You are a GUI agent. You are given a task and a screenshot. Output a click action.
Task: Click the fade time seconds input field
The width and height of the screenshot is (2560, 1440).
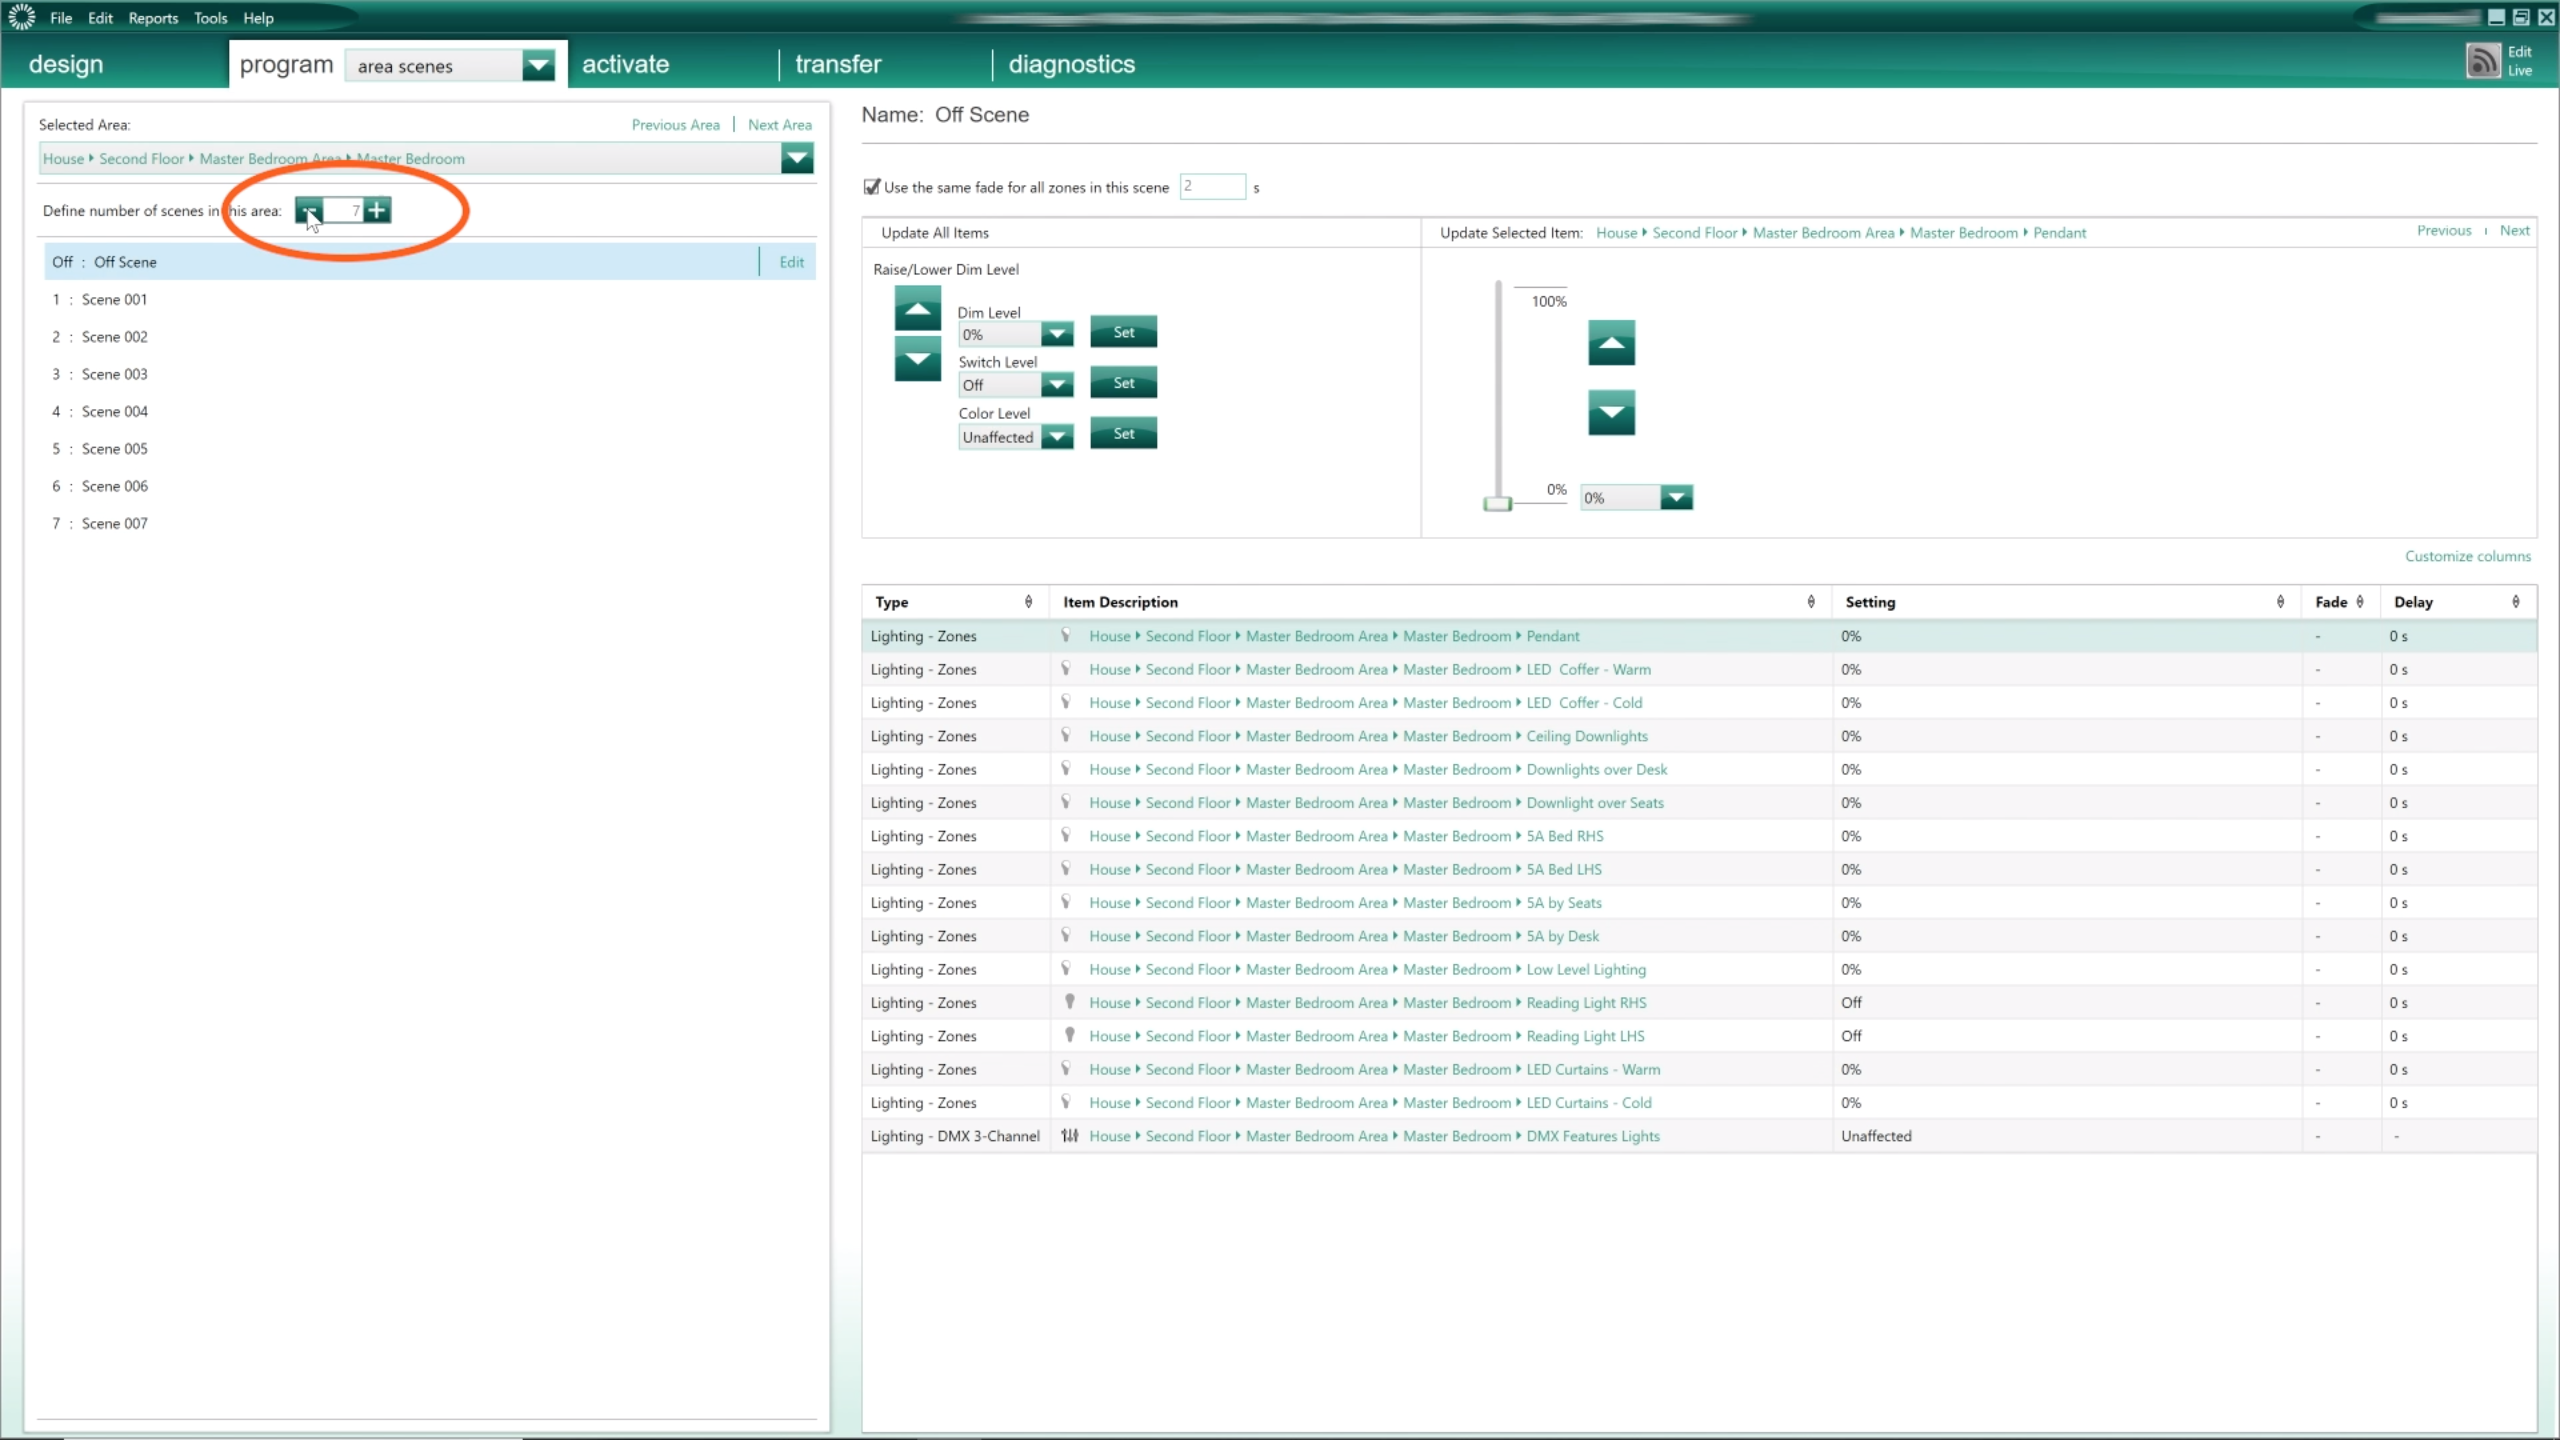1212,186
